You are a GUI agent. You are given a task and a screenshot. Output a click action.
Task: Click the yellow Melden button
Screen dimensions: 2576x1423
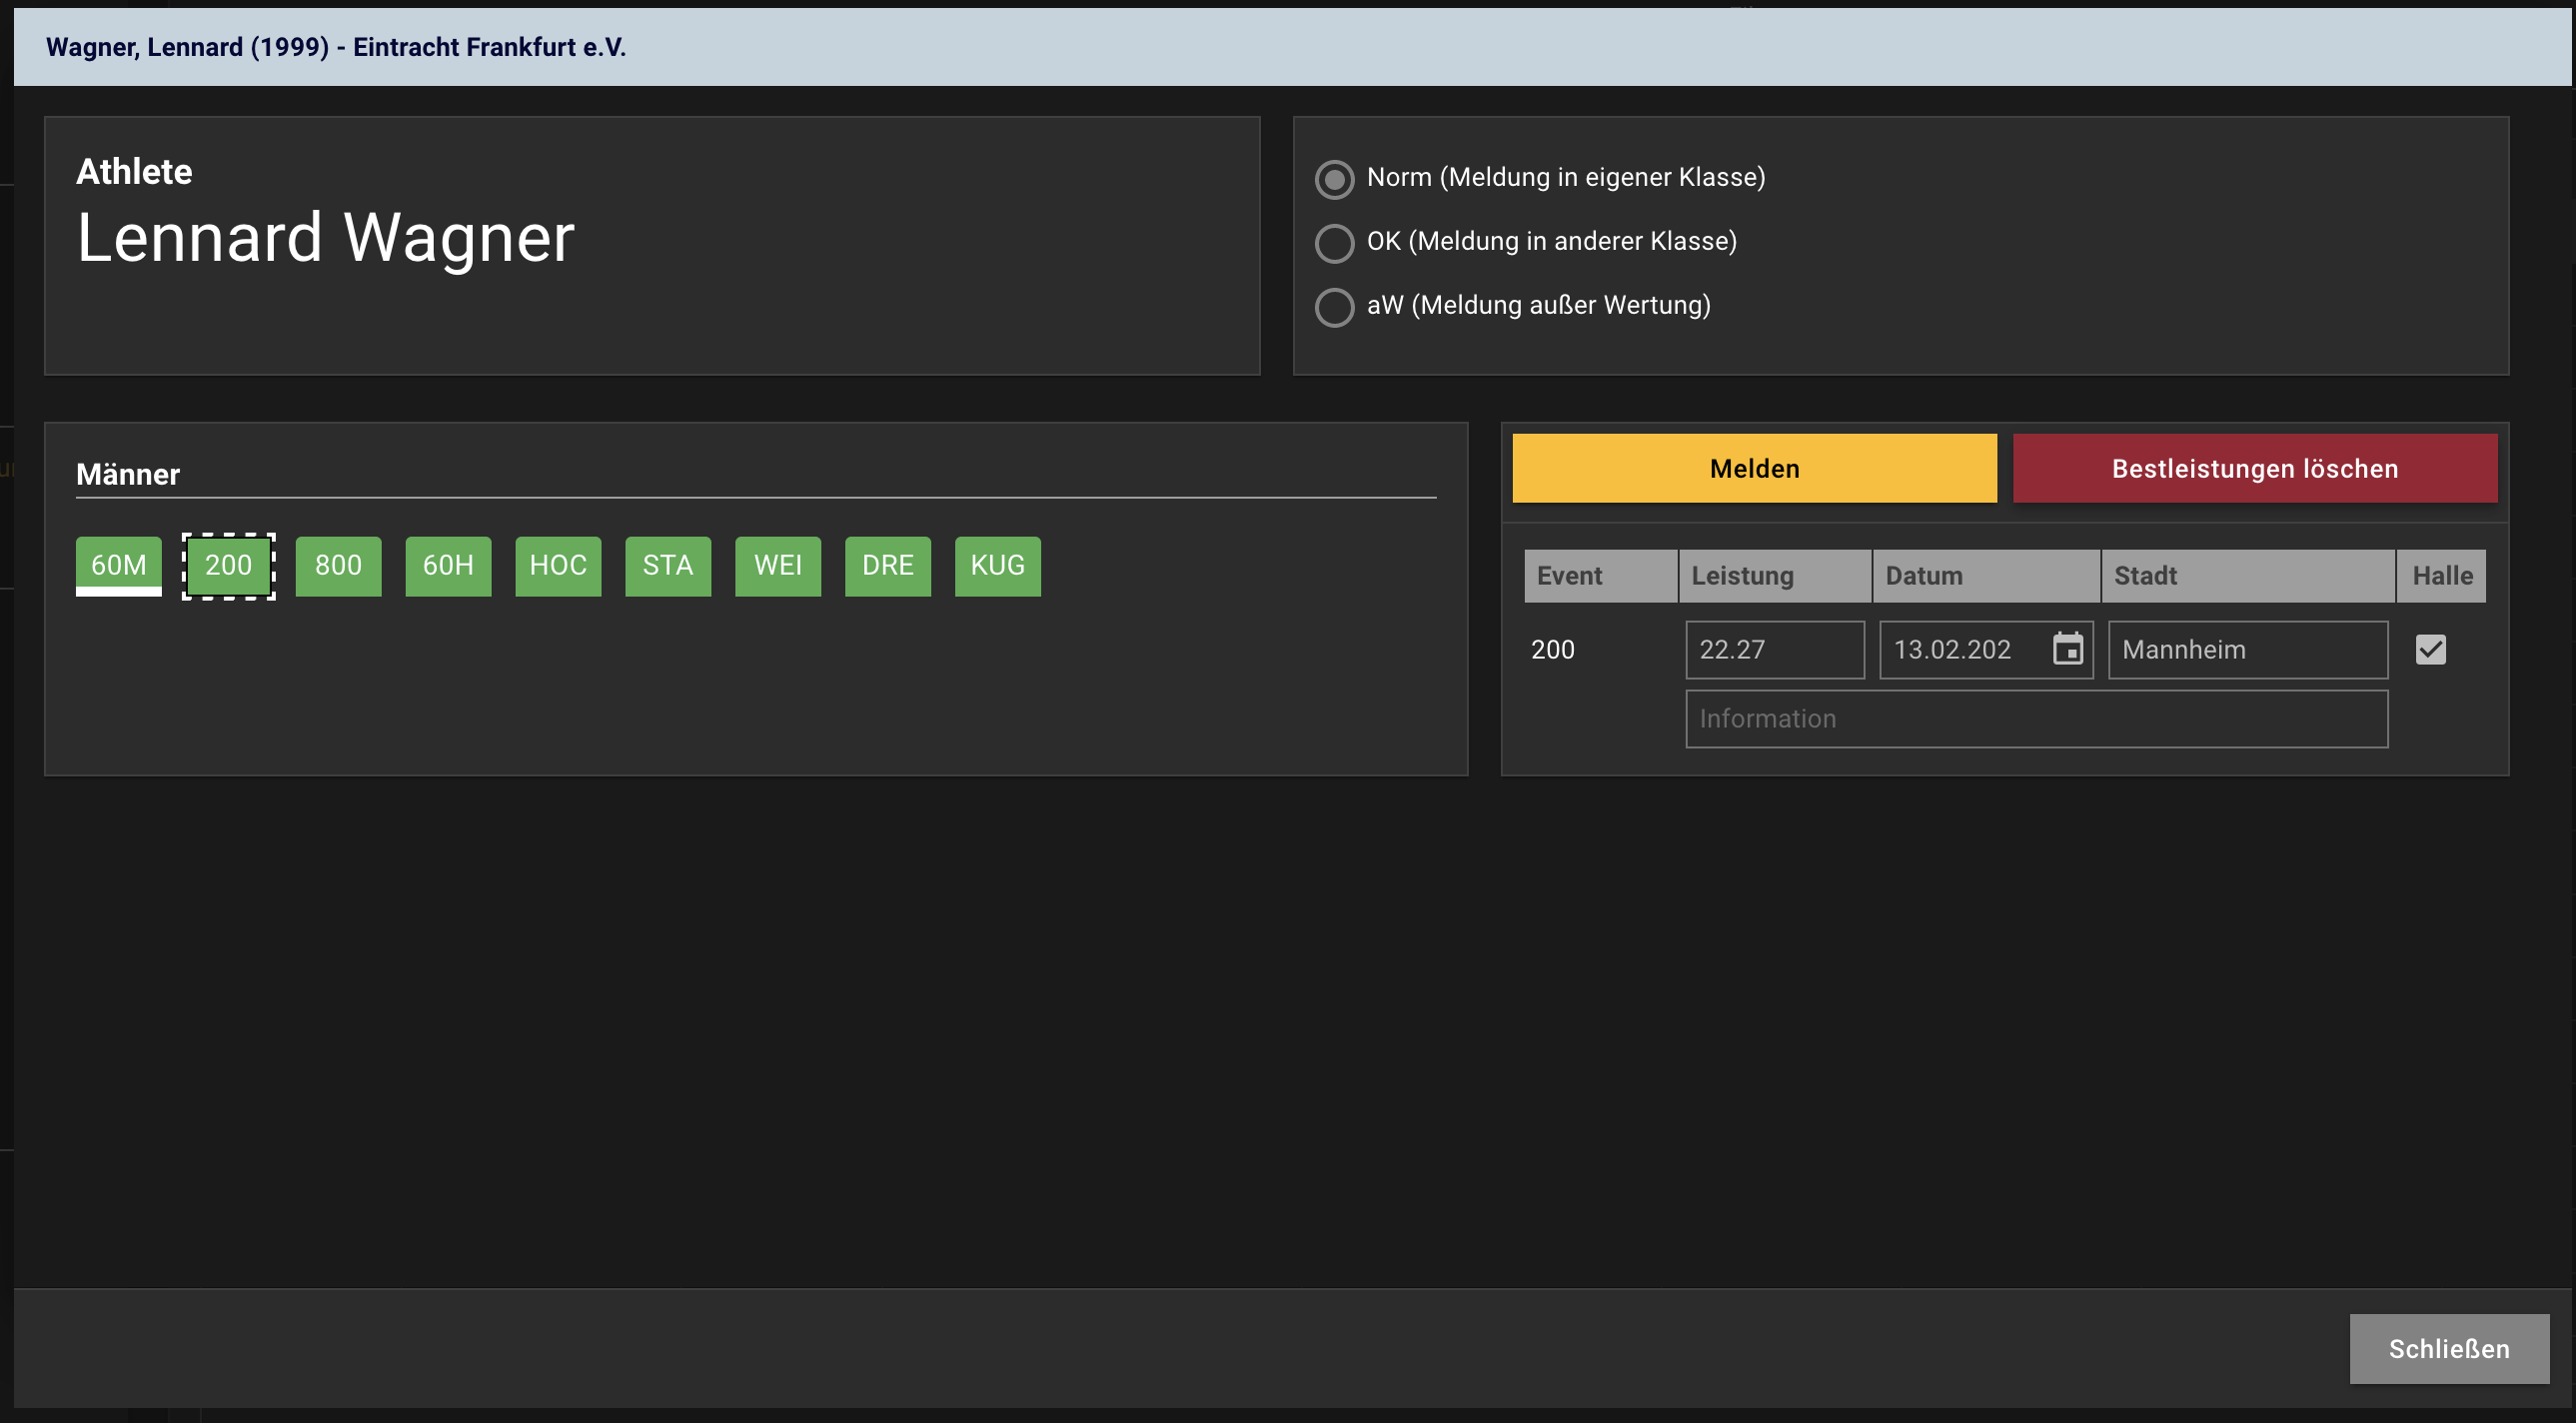[1754, 468]
